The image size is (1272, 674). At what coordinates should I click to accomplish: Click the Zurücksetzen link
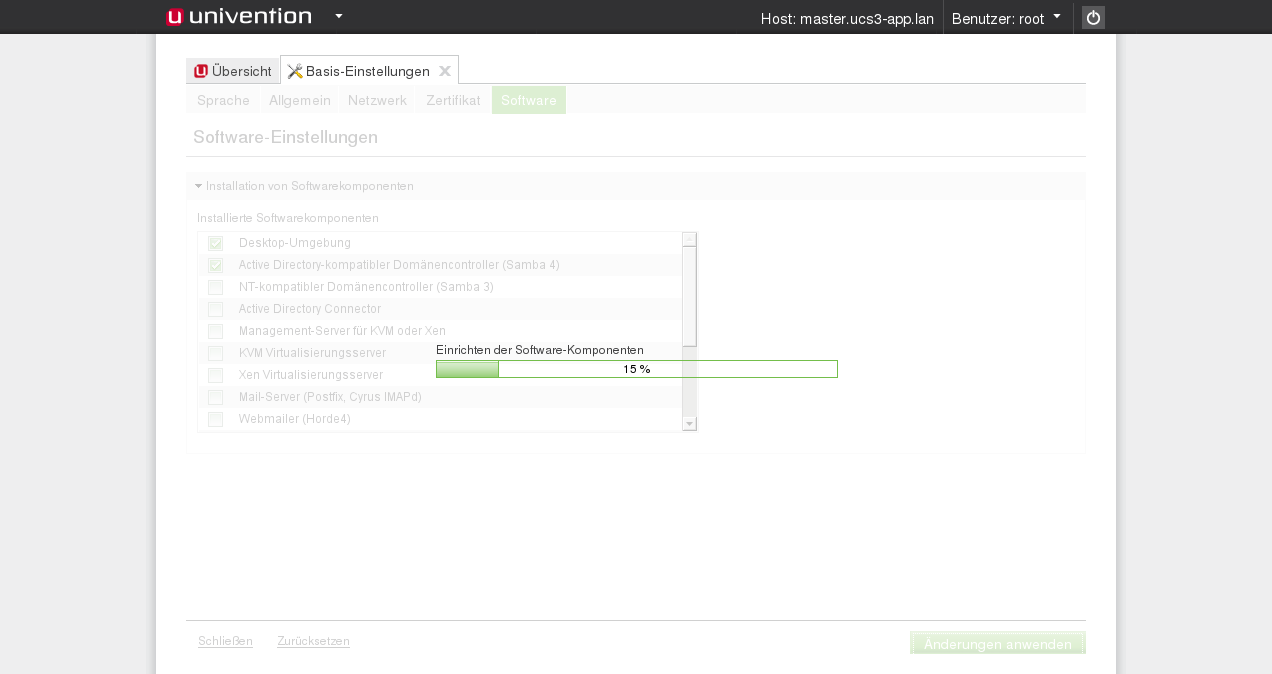point(313,641)
